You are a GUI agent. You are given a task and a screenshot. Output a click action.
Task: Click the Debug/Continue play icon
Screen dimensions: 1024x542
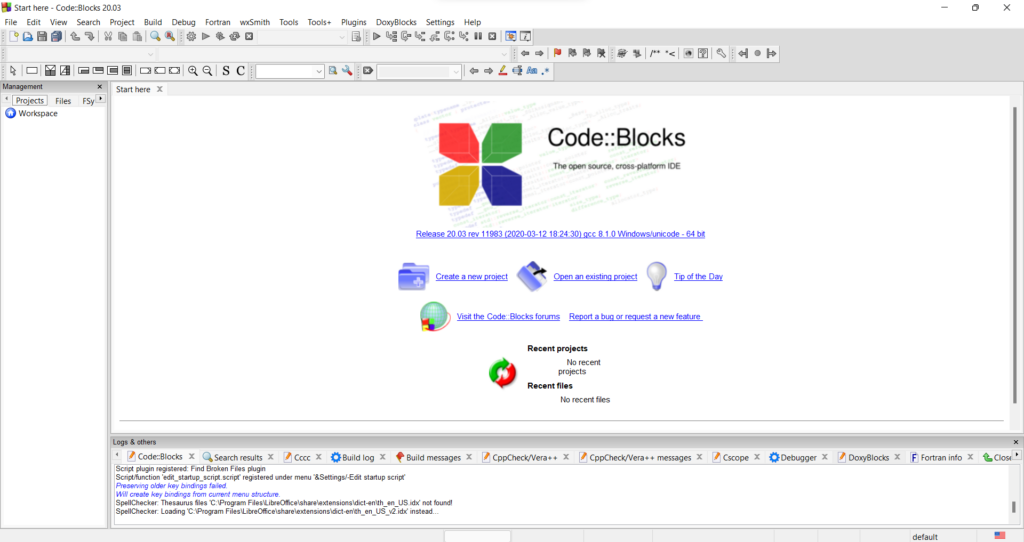click(377, 37)
